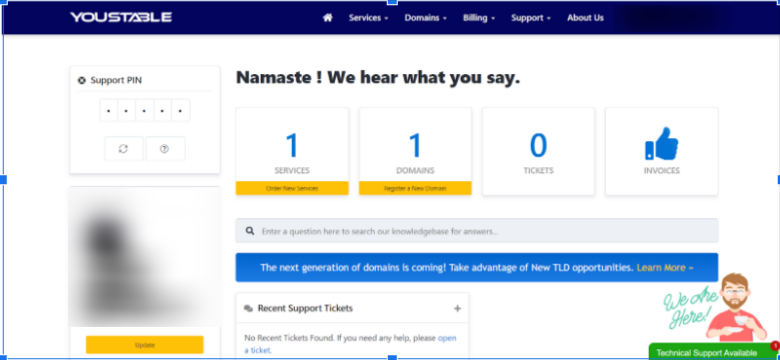The width and height of the screenshot is (780, 360).
Task: Click the yellow Update button
Action: click(145, 345)
